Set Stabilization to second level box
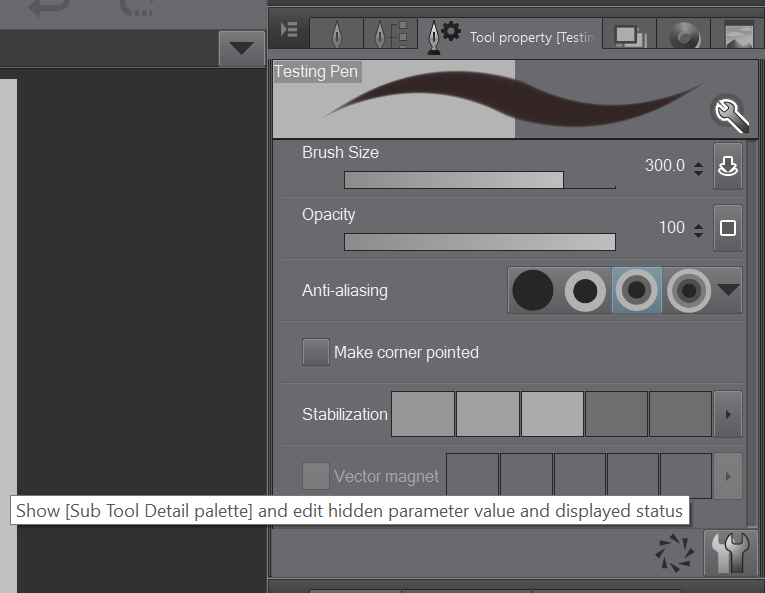 click(x=488, y=414)
